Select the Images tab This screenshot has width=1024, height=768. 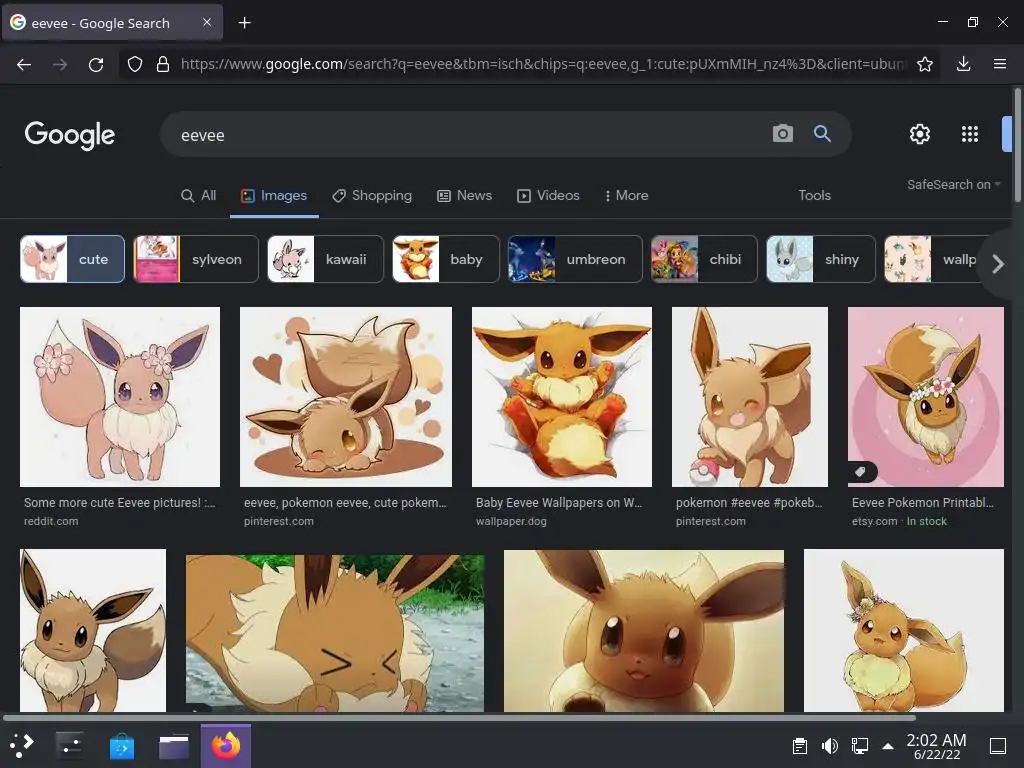tap(274, 195)
